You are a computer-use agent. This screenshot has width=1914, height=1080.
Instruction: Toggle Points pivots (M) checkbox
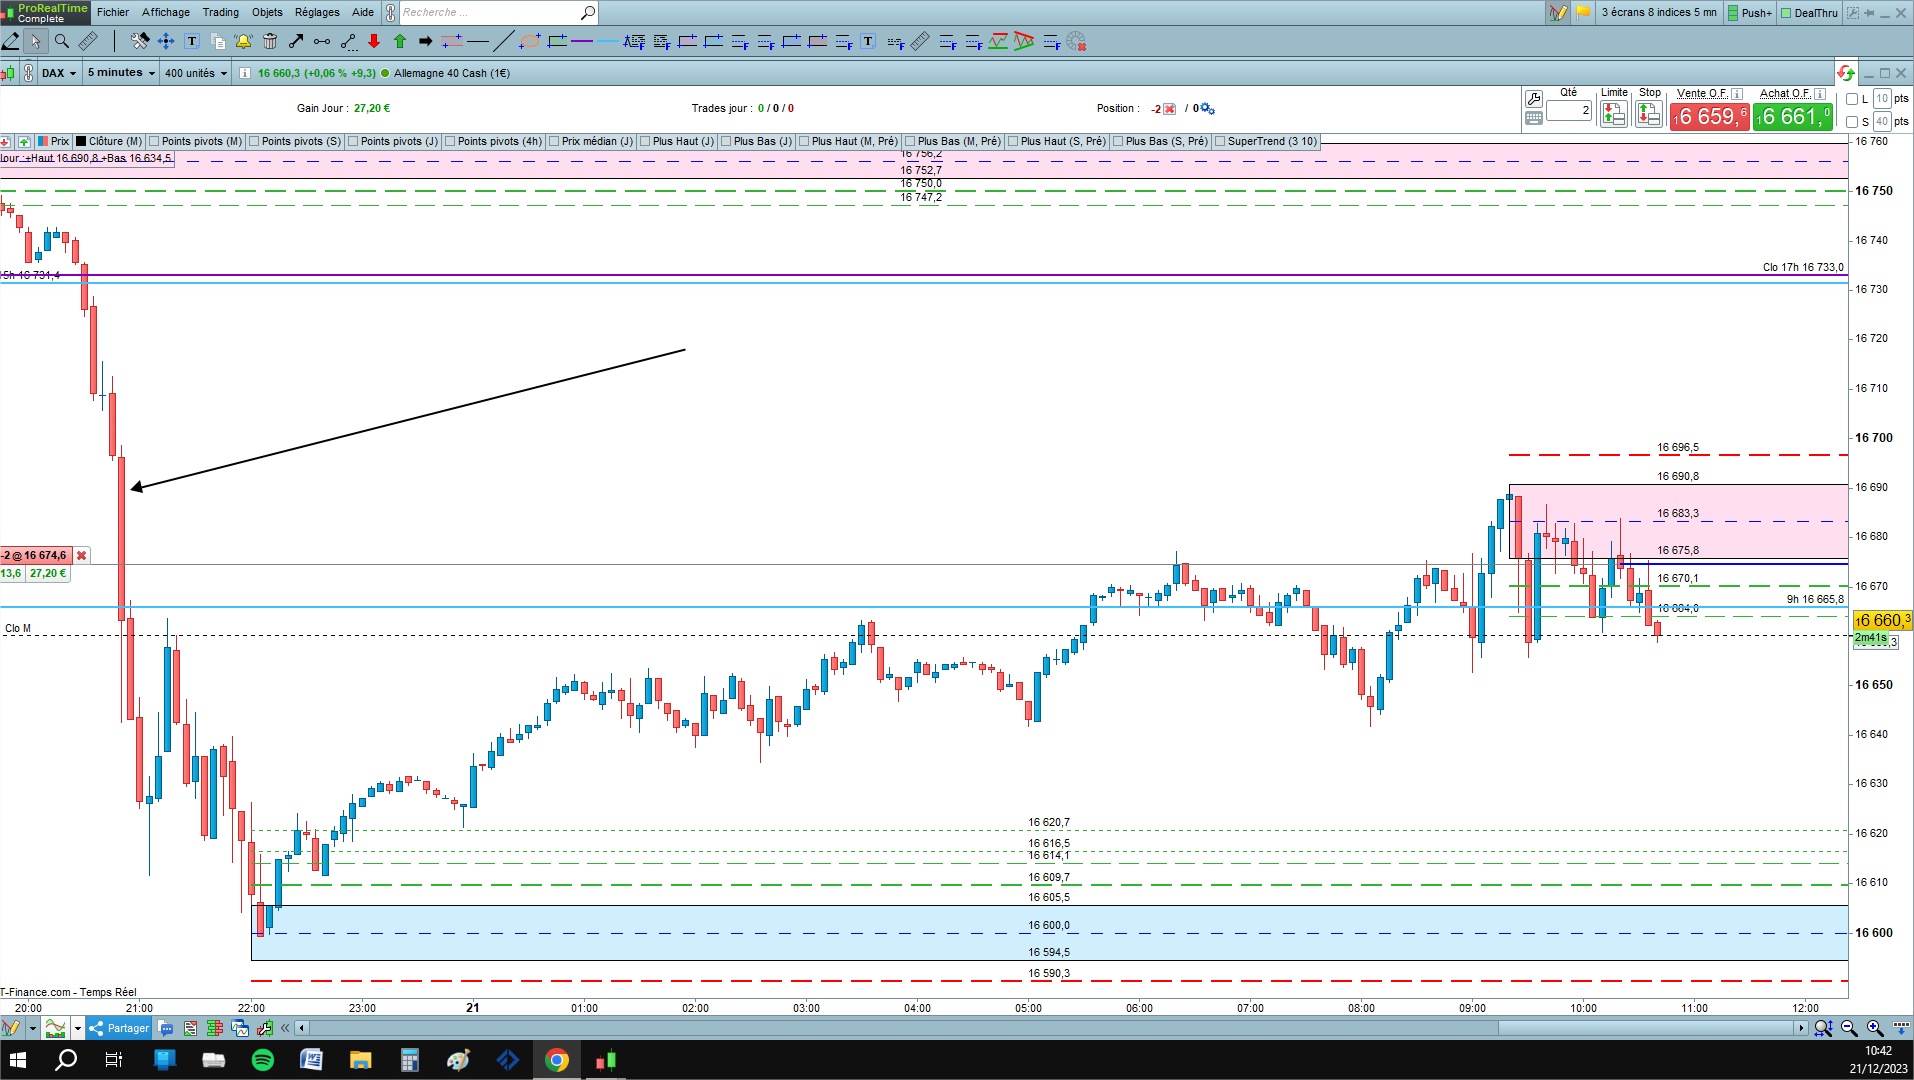coord(154,141)
